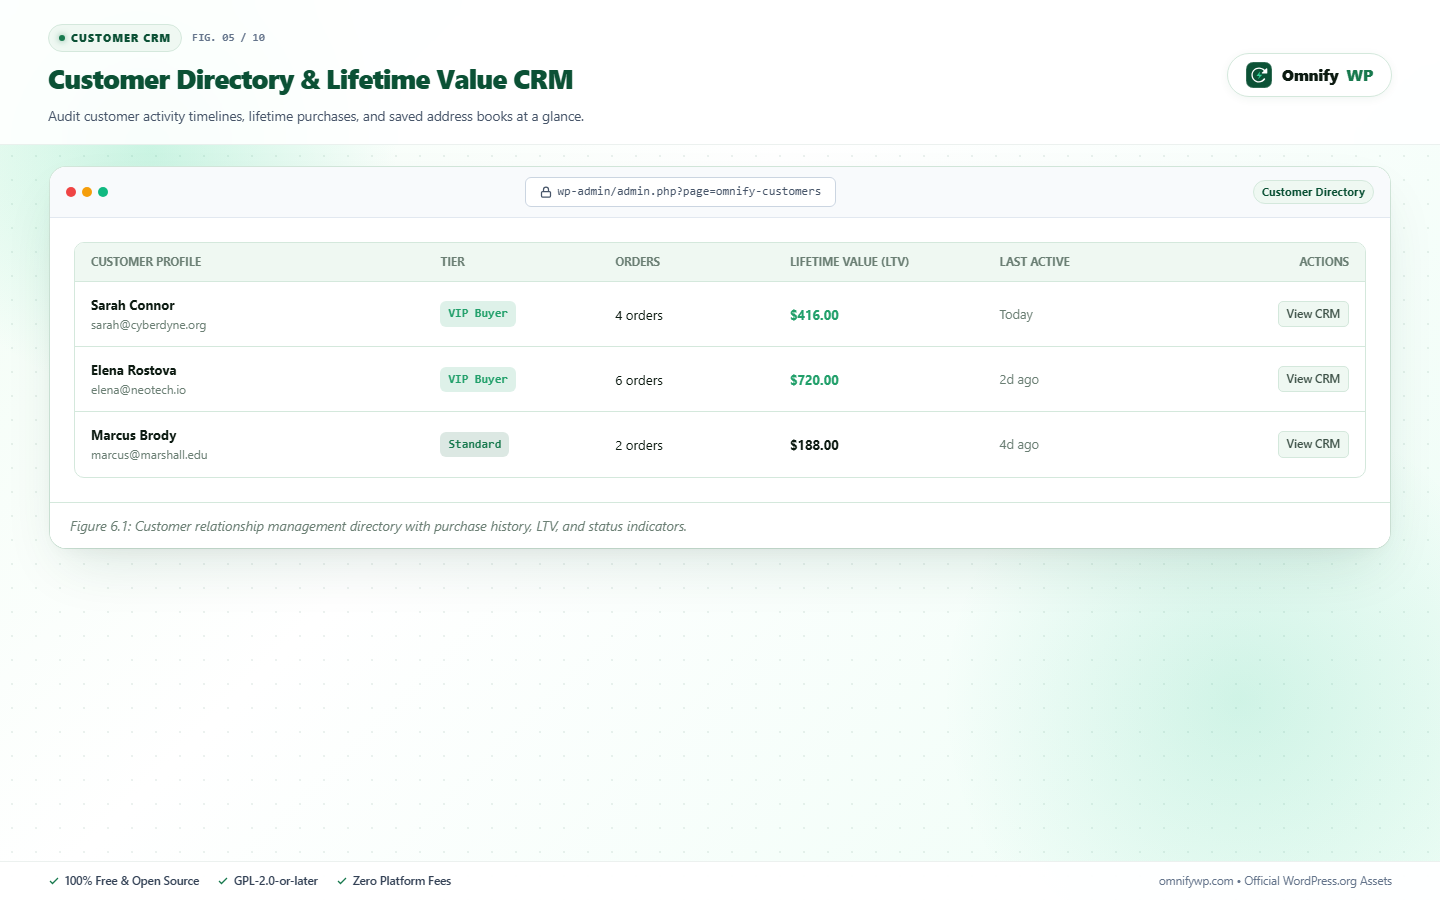Image resolution: width=1440 pixels, height=900 pixels.
Task: Click the Omnify WP logo icon
Action: tap(1259, 75)
